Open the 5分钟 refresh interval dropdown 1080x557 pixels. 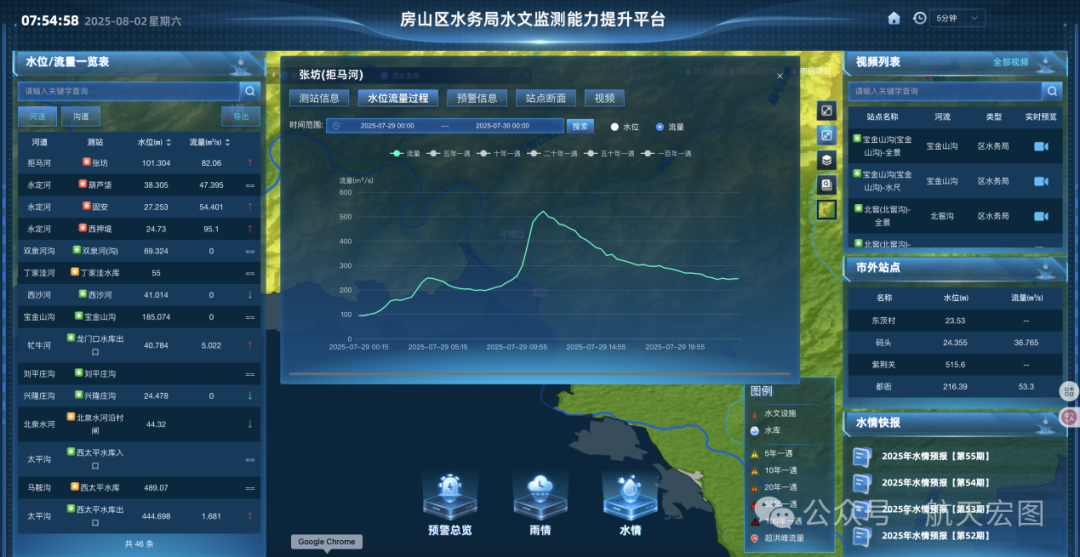pos(958,18)
